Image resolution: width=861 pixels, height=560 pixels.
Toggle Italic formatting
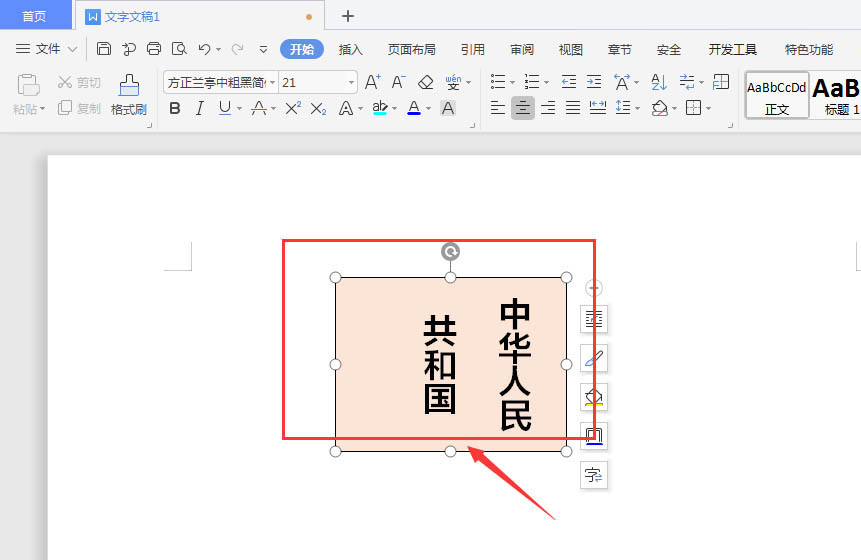tap(200, 108)
